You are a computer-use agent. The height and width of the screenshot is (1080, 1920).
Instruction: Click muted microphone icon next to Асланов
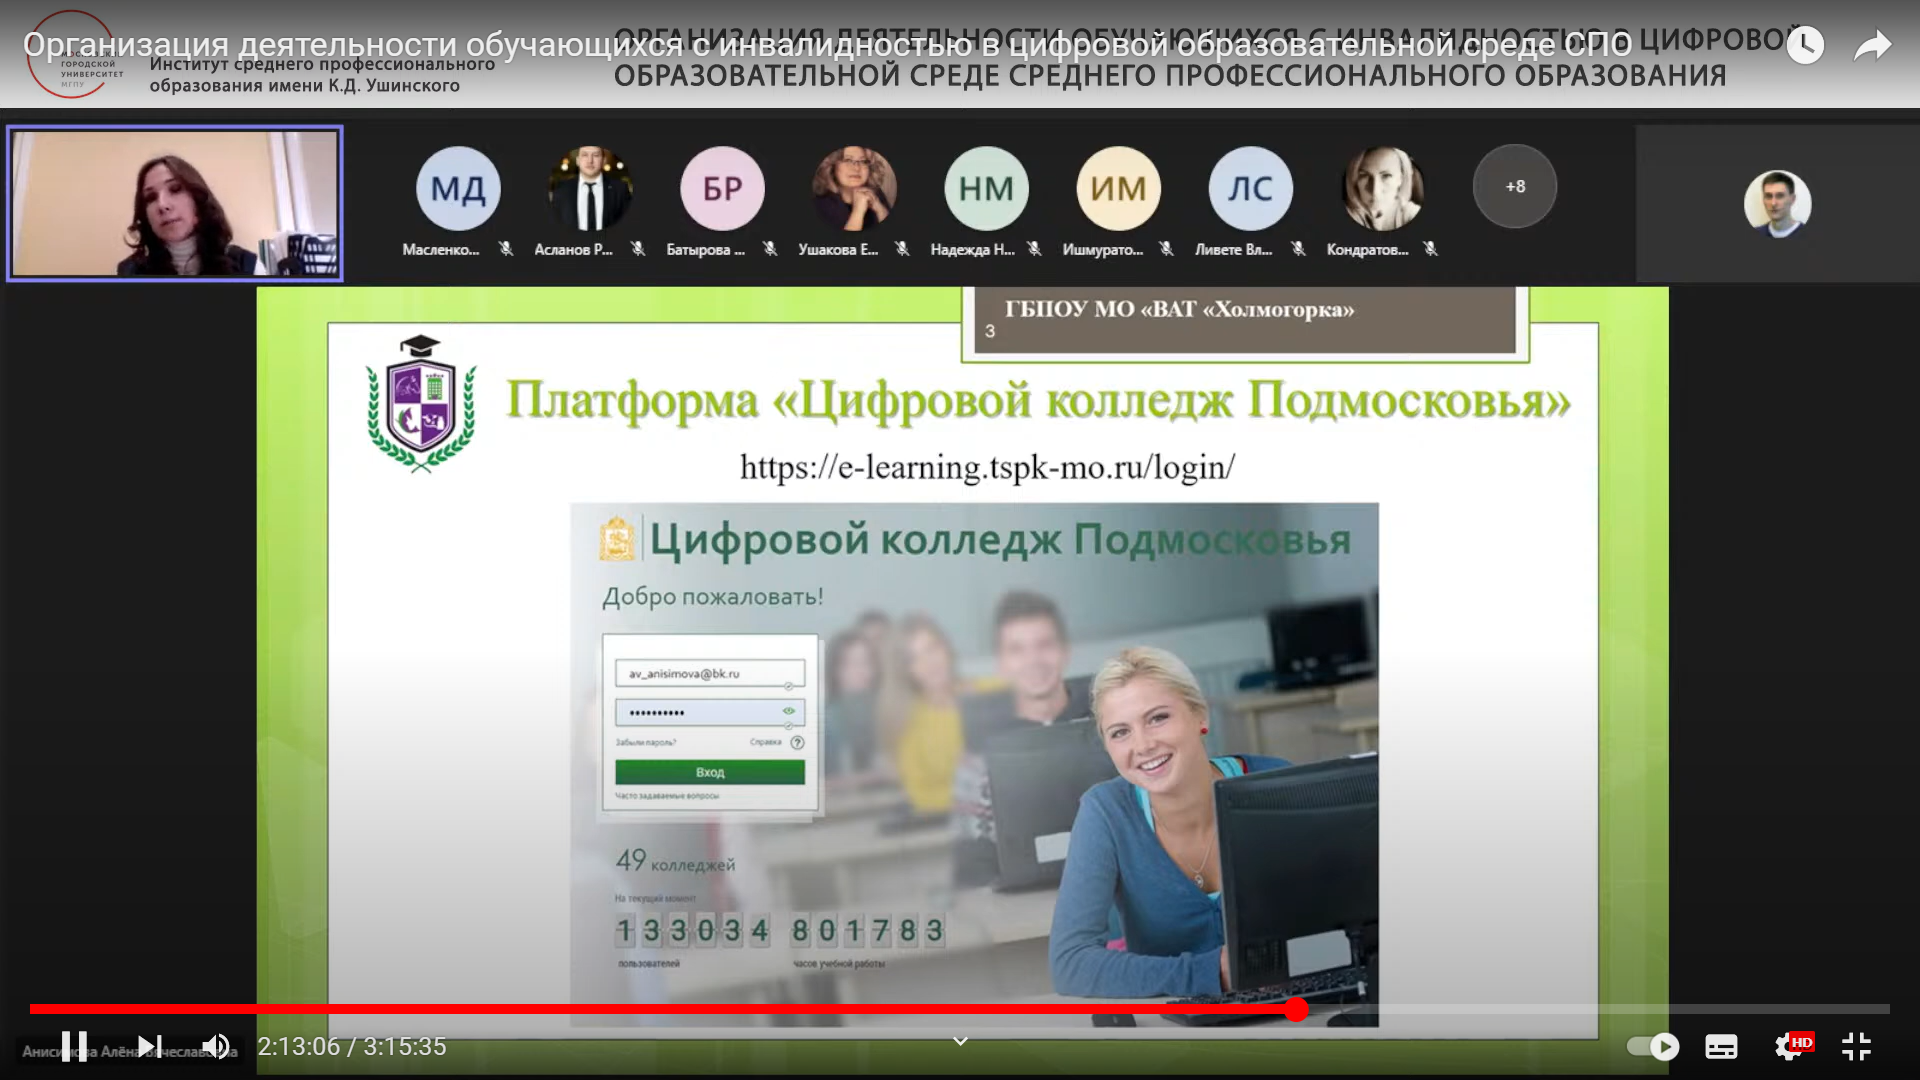point(638,249)
